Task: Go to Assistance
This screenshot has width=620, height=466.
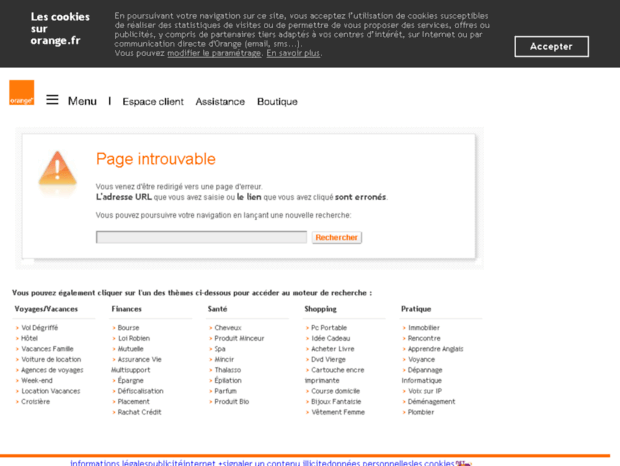Action: pos(220,102)
